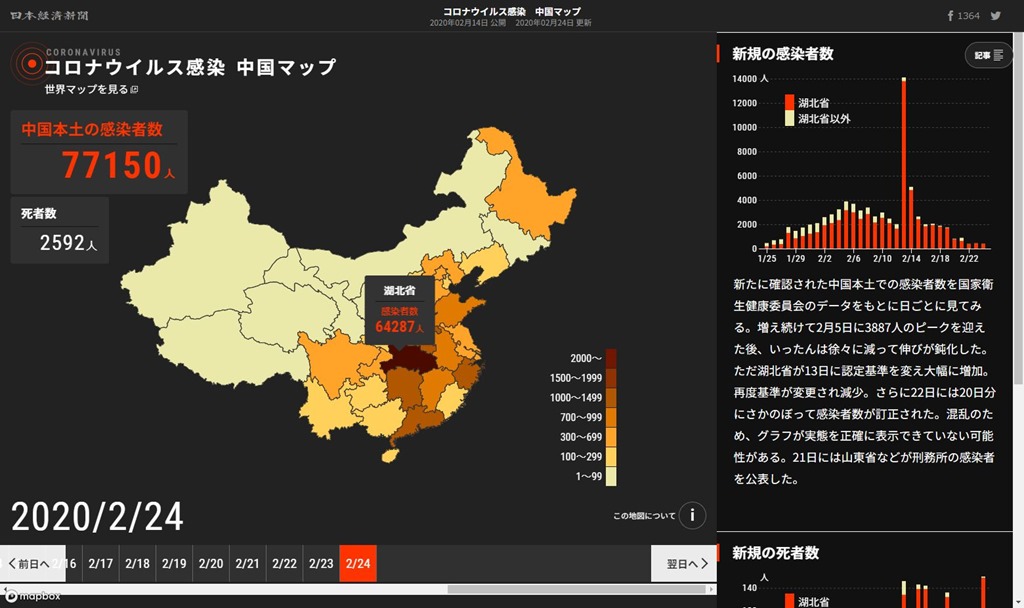Screen dimensions: 1024x608
Task: Open the article (記事) button
Action: click(989, 56)
